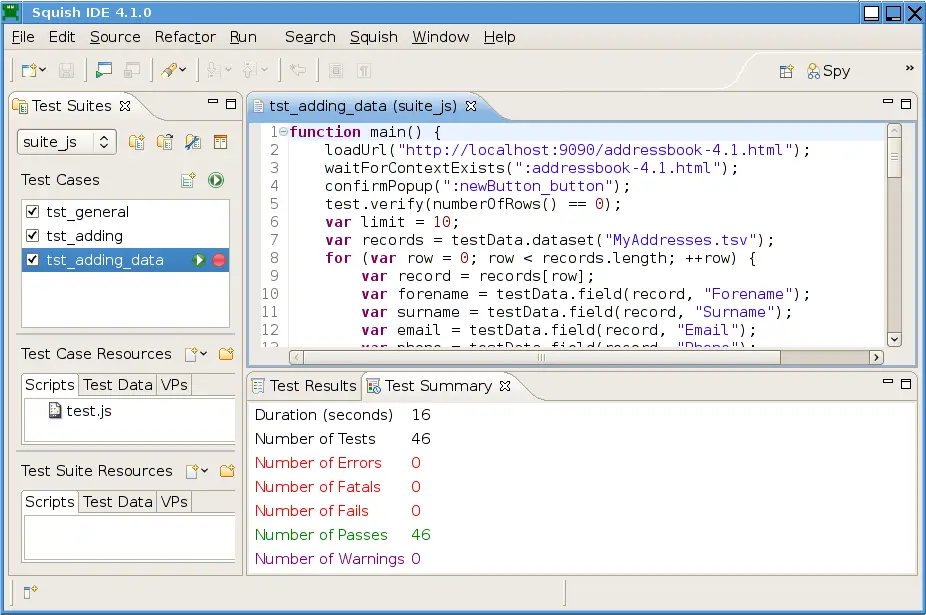This screenshot has height=615, width=926.
Task: Click Test Case Resources folder icon
Action: [x=227, y=354]
